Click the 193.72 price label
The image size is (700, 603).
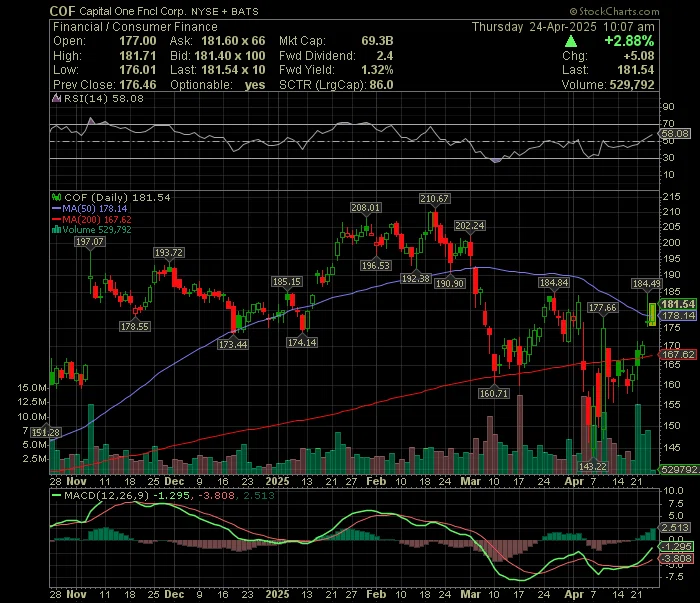(x=168, y=253)
